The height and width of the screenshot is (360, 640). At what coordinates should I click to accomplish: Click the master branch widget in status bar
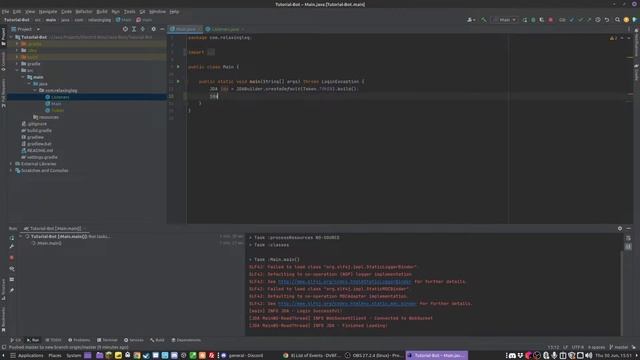(x=619, y=347)
